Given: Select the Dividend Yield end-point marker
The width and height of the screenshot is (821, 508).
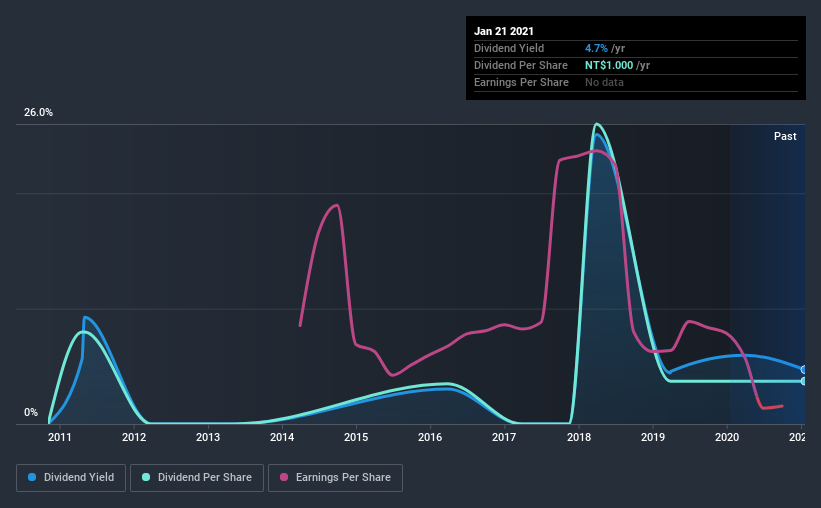Looking at the screenshot, I should (x=803, y=370).
